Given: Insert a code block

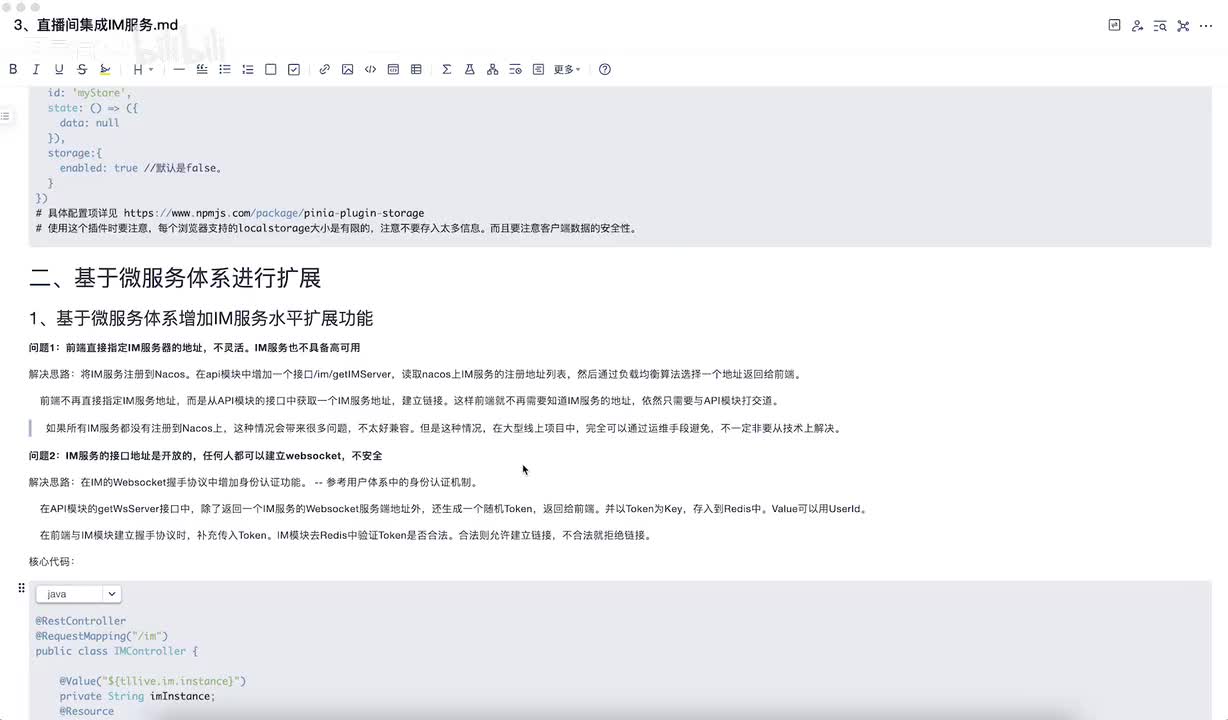Looking at the screenshot, I should [x=393, y=69].
